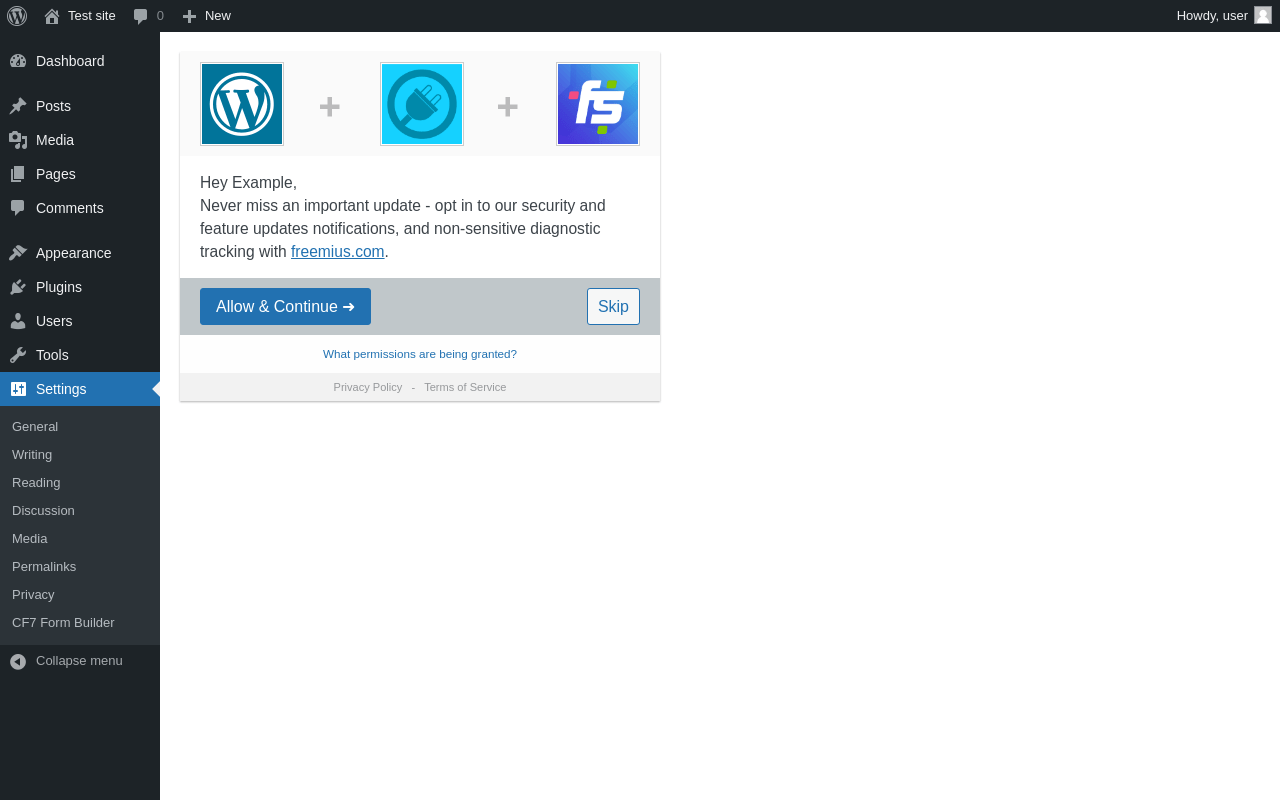
Task: Open Permalinks settings submenu
Action: point(44,566)
